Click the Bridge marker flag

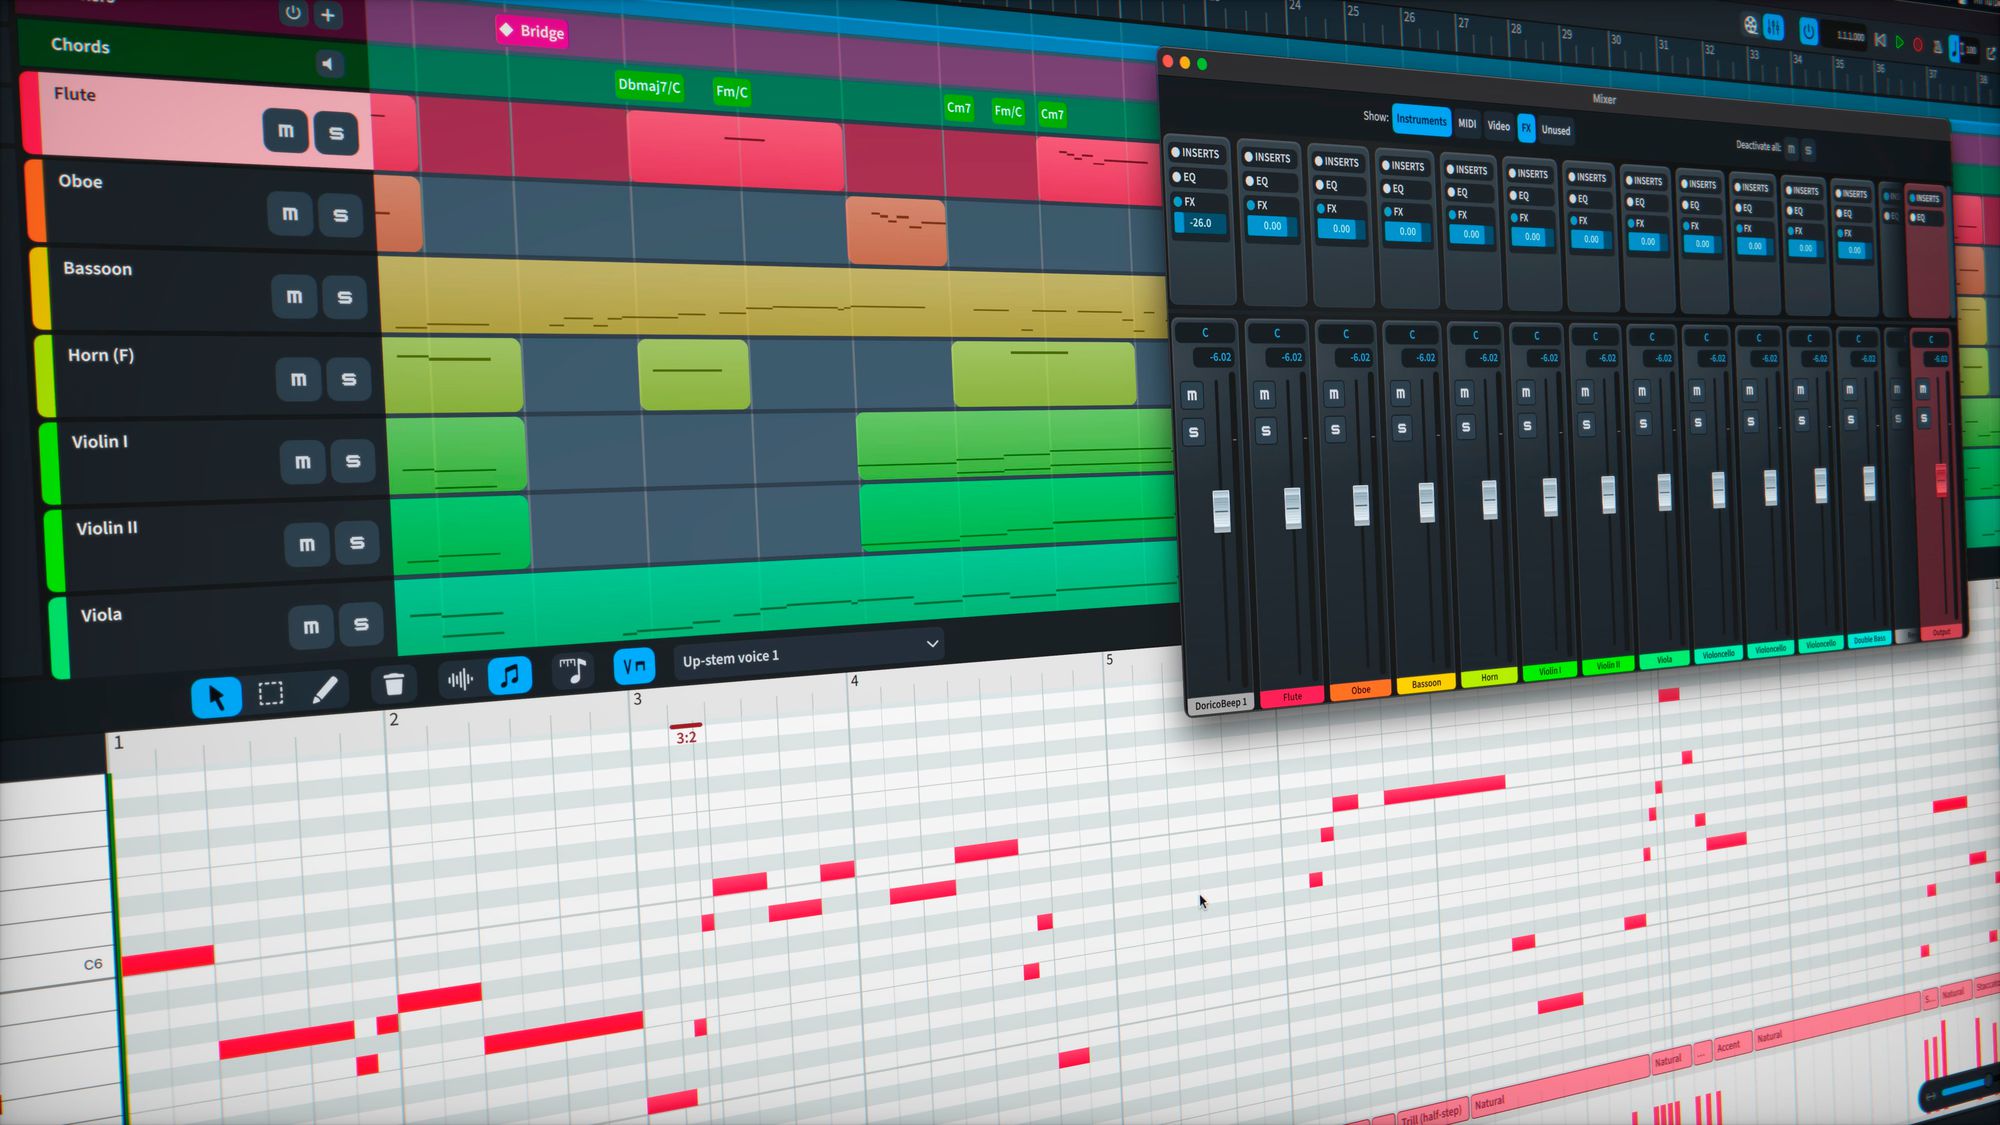tap(532, 31)
